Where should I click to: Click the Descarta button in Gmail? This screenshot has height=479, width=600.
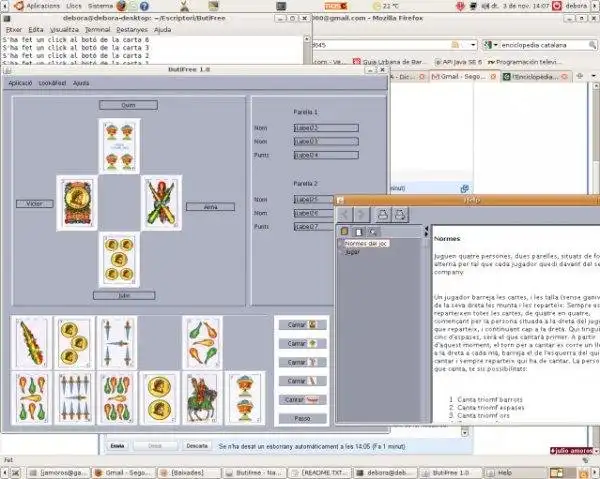[197, 446]
